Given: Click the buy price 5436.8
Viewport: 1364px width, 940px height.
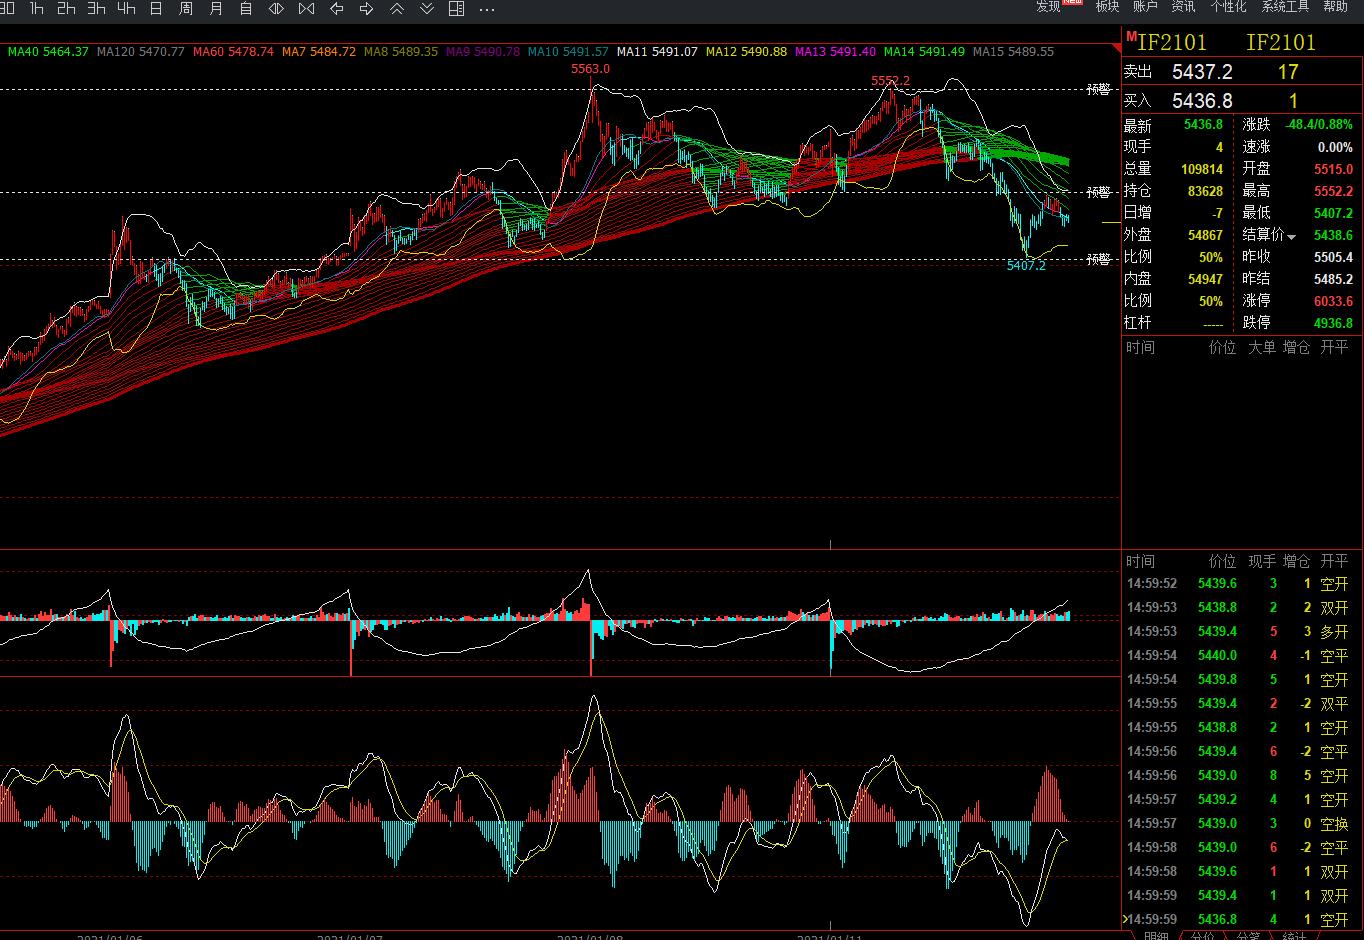Looking at the screenshot, I should coord(1202,101).
